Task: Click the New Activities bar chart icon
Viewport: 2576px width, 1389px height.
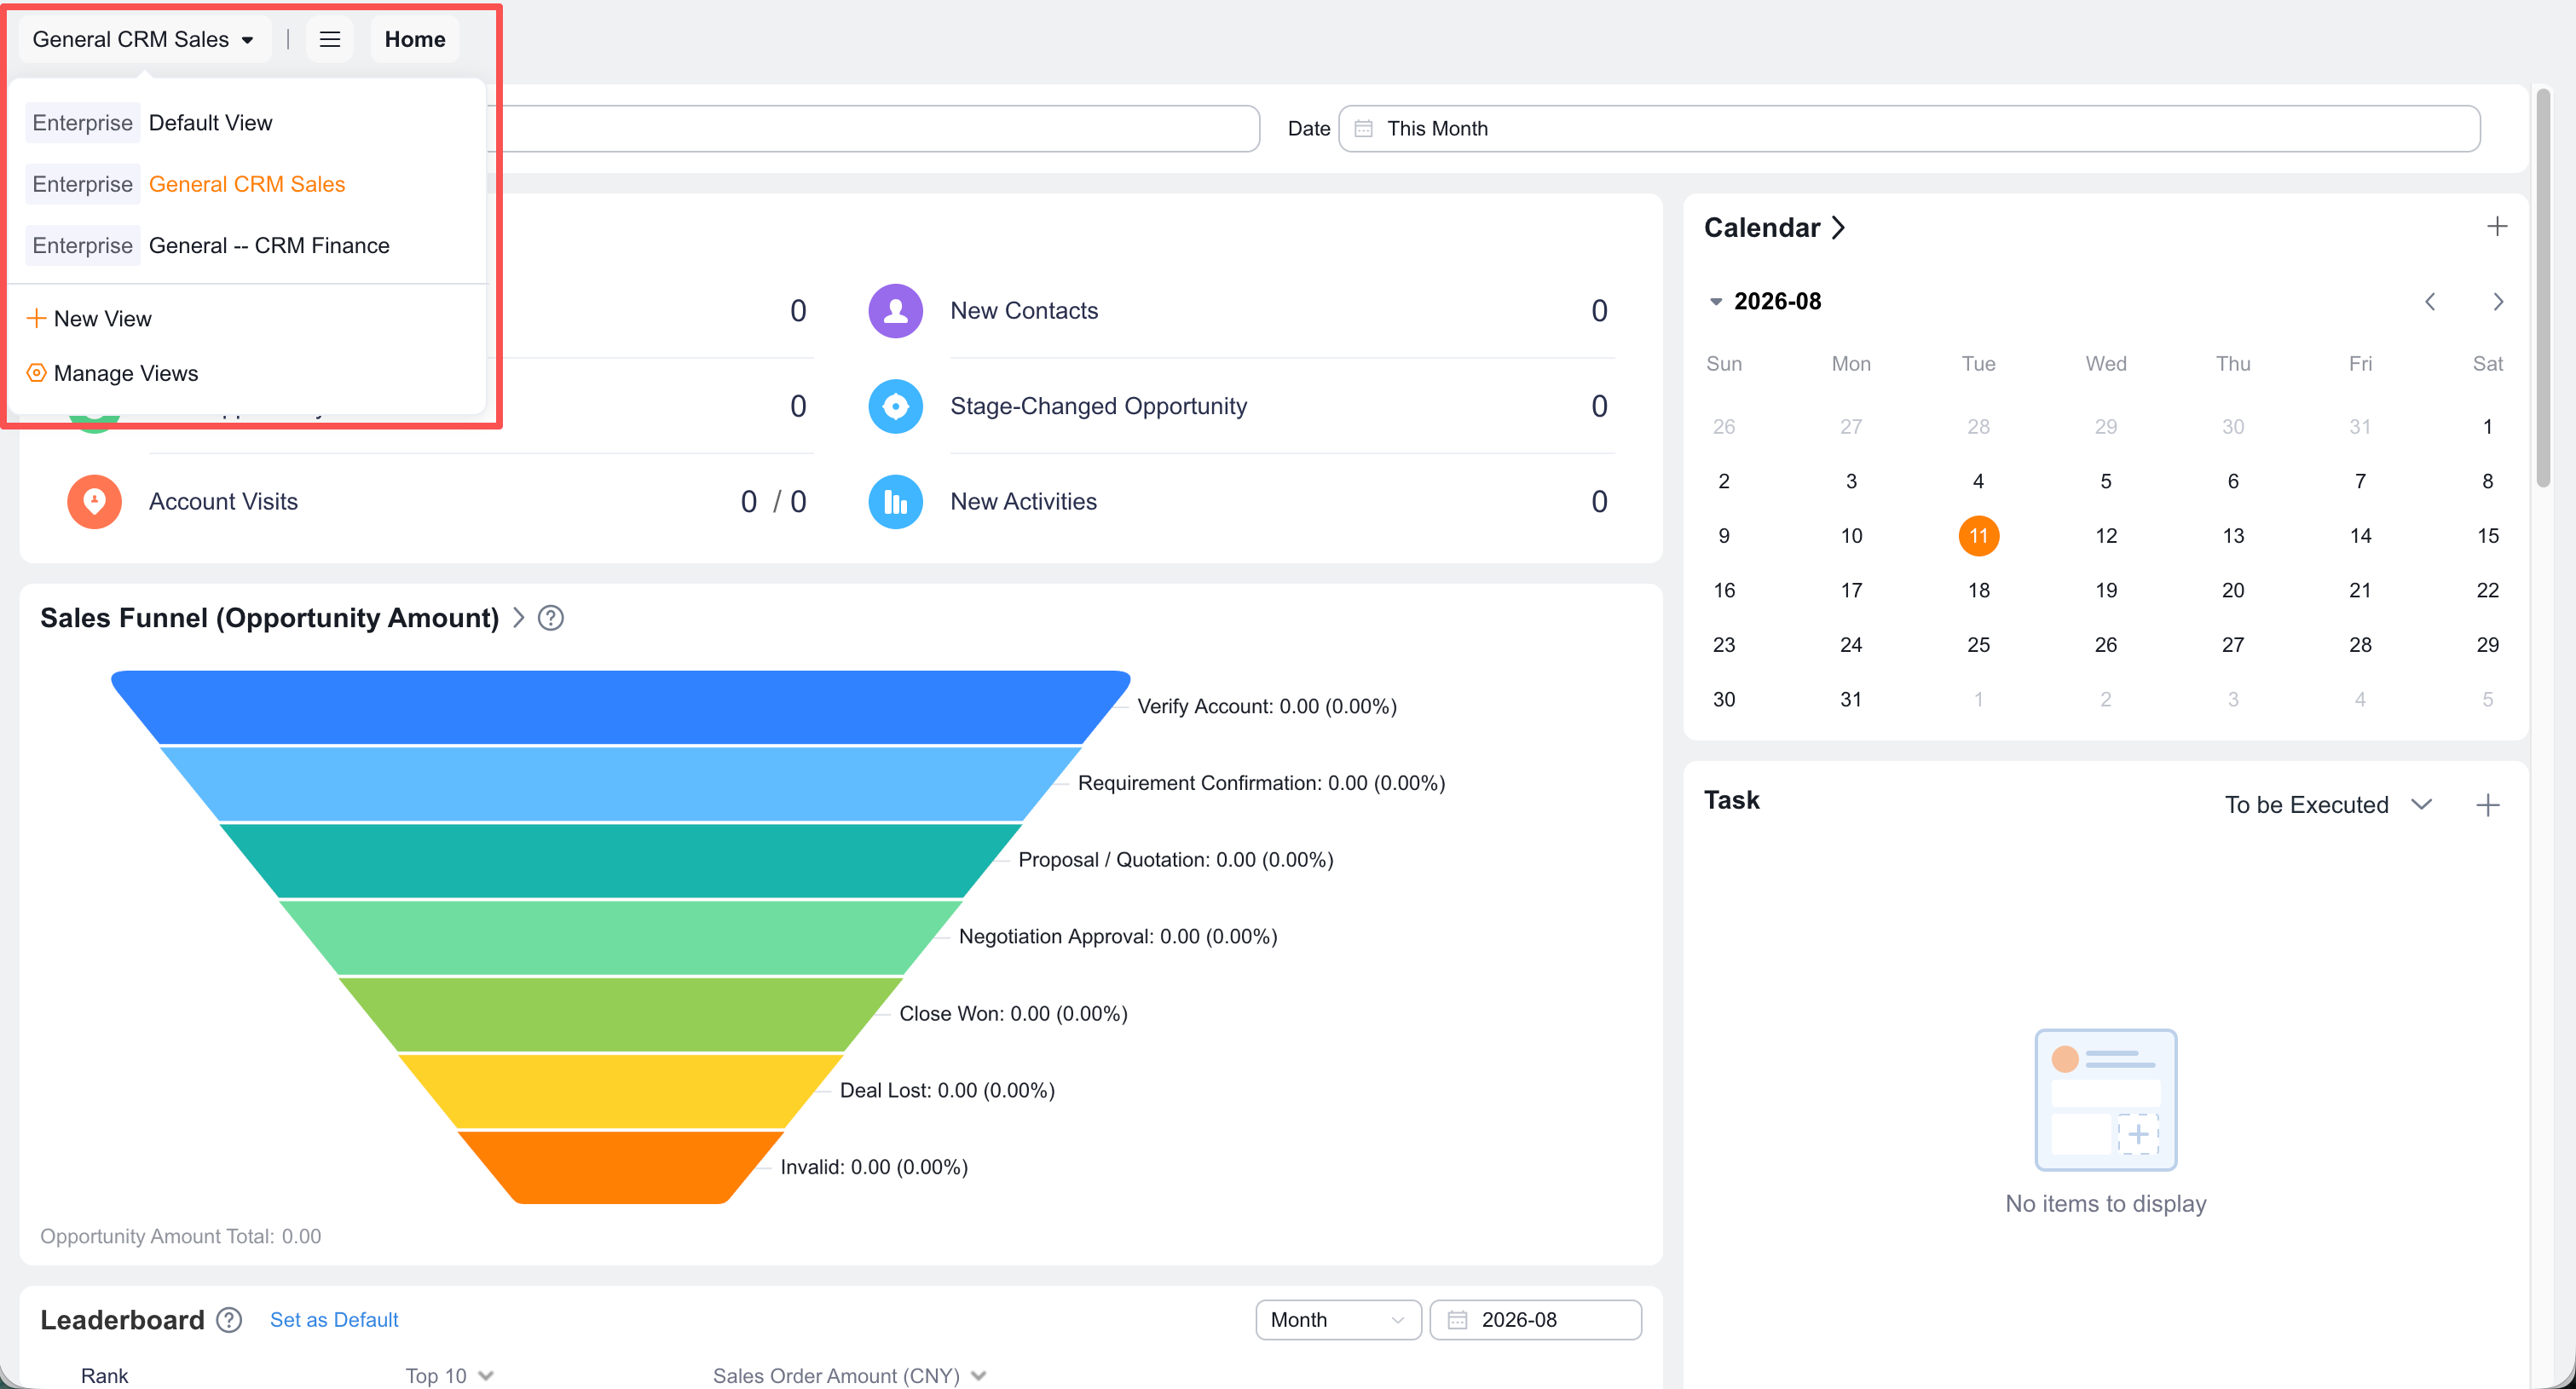Action: coord(895,502)
